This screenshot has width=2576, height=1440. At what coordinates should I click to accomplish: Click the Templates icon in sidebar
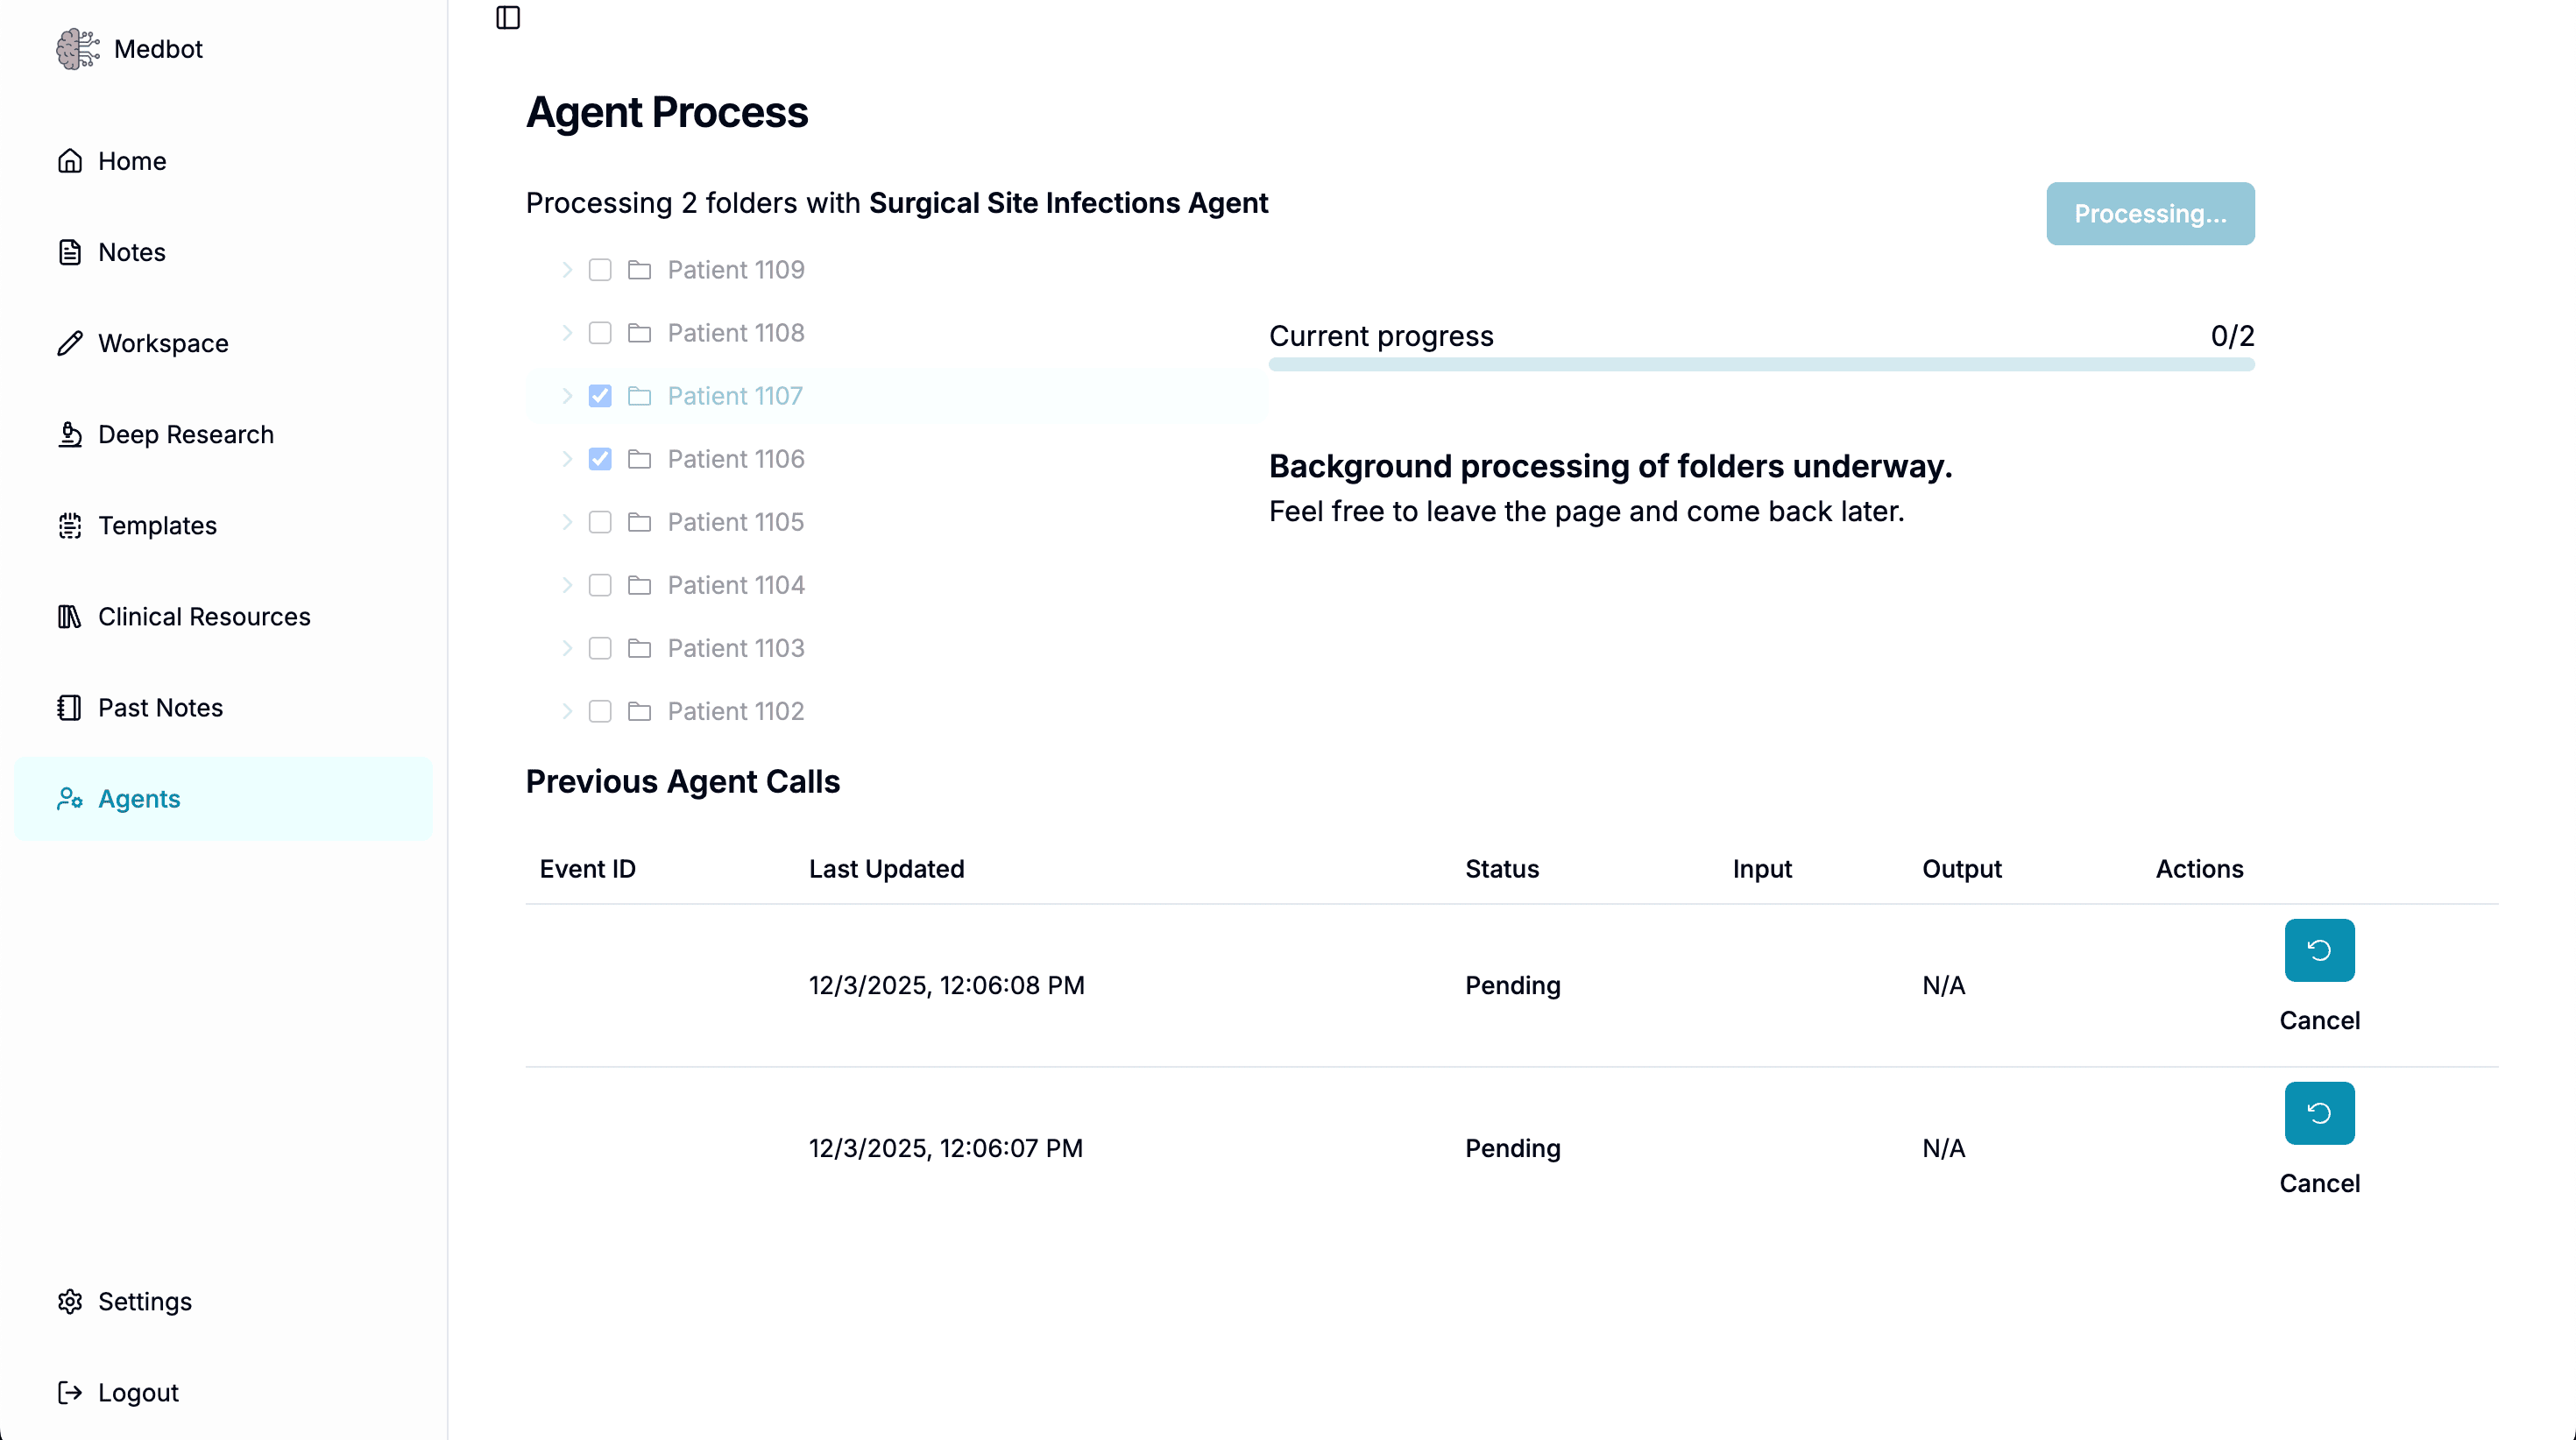(x=70, y=526)
